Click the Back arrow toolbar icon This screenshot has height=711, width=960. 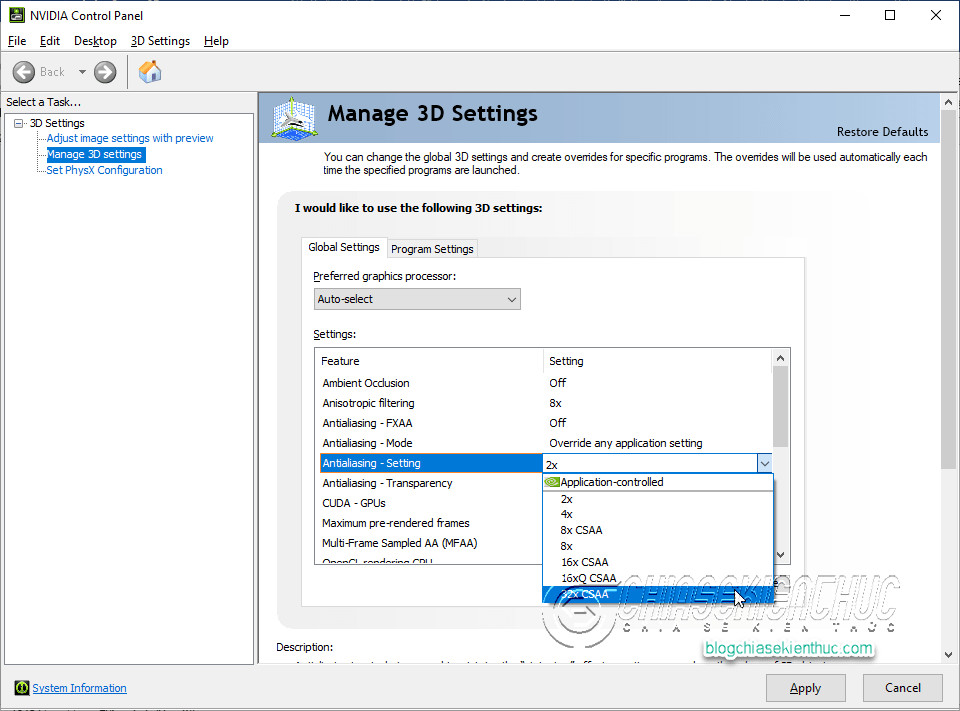point(25,72)
